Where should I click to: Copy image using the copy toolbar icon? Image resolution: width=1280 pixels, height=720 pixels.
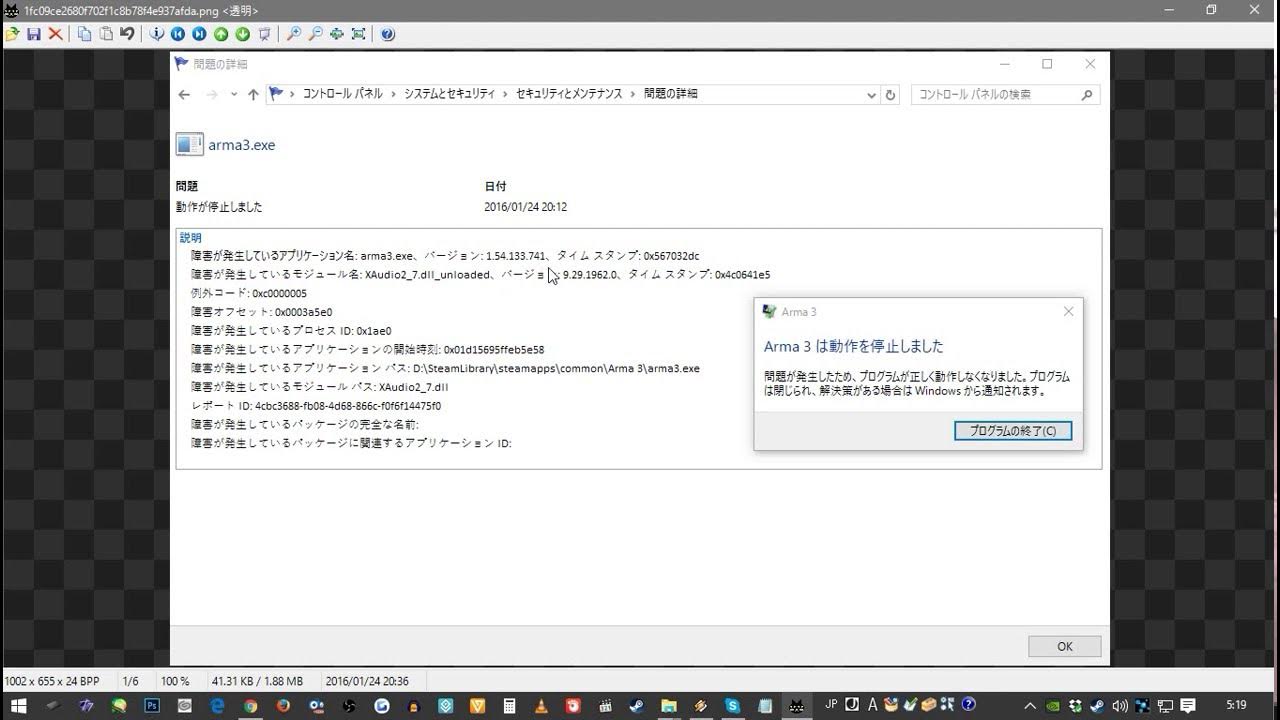tap(84, 34)
